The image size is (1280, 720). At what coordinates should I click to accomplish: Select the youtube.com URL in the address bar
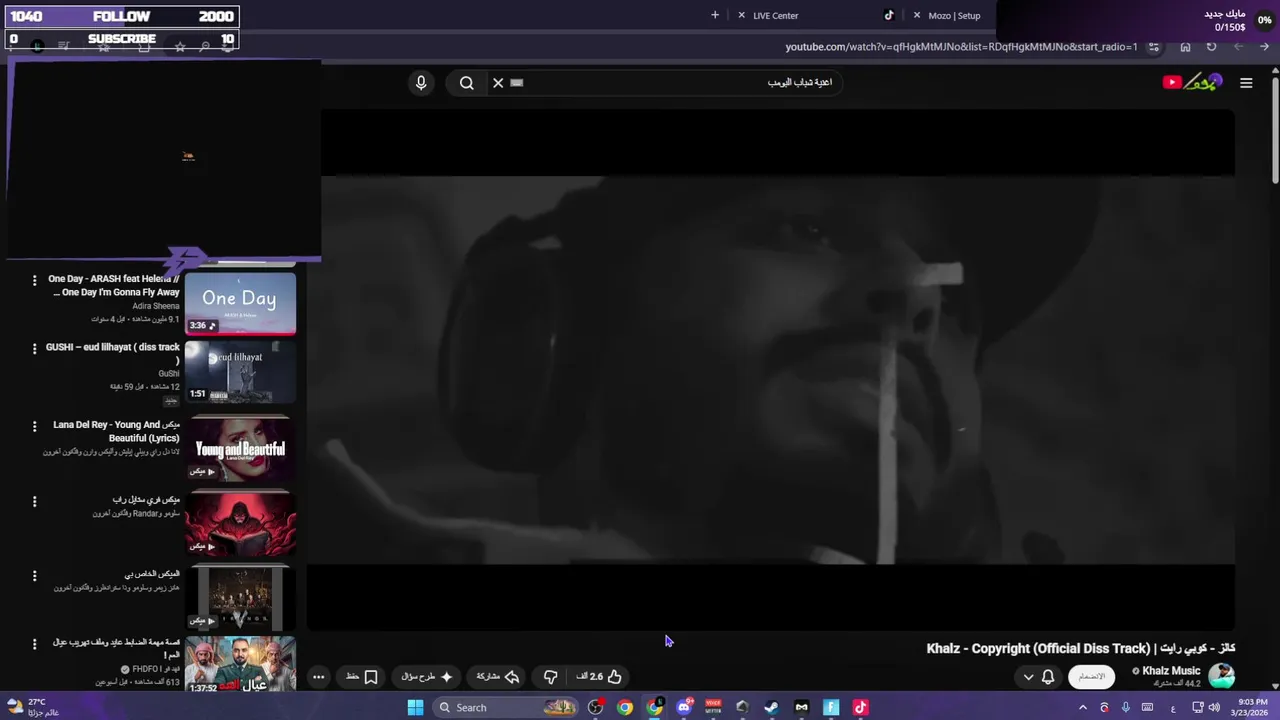pos(961,47)
